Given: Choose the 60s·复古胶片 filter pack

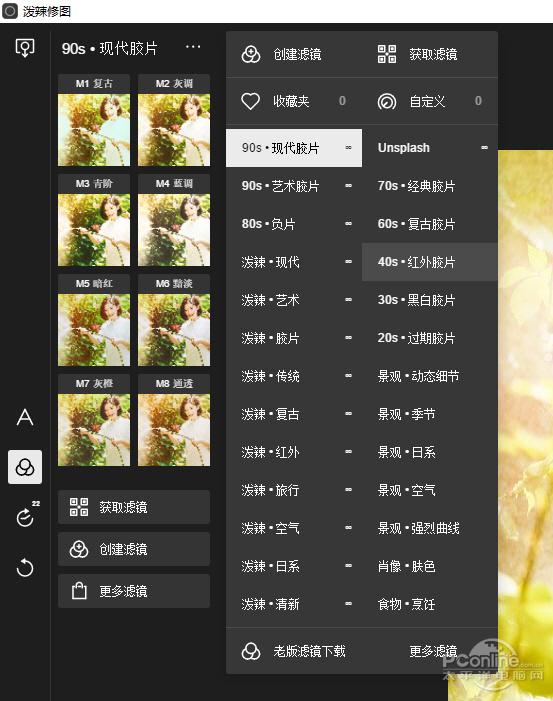Looking at the screenshot, I should pos(430,224).
